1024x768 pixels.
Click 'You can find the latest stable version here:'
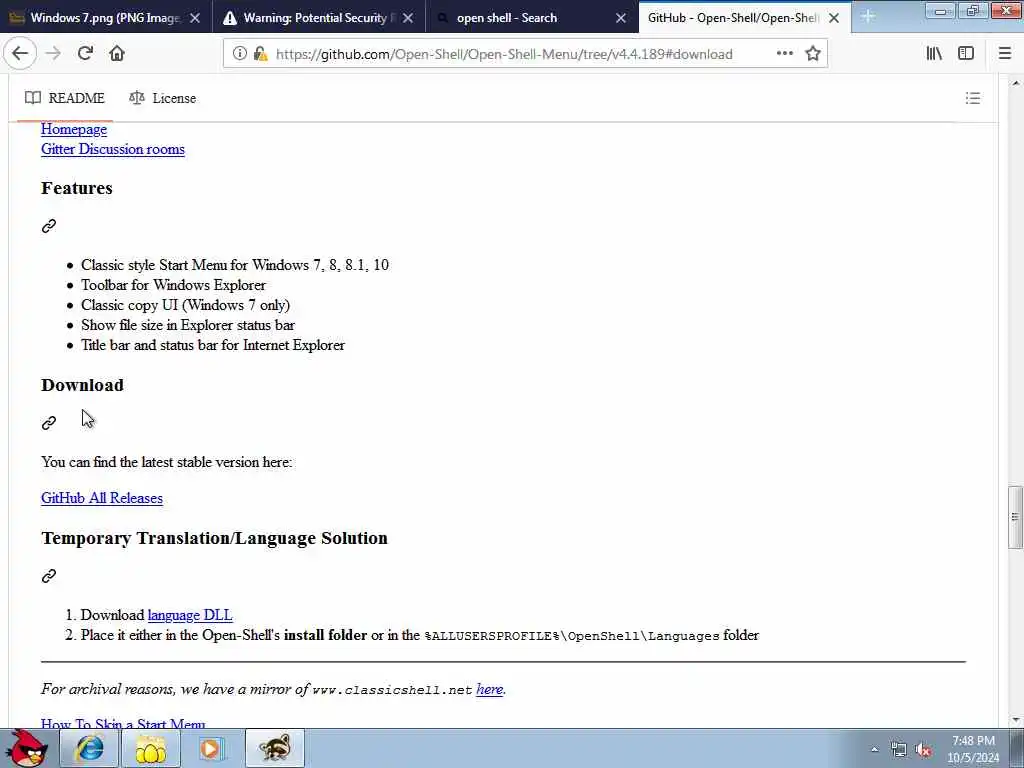coord(167,462)
